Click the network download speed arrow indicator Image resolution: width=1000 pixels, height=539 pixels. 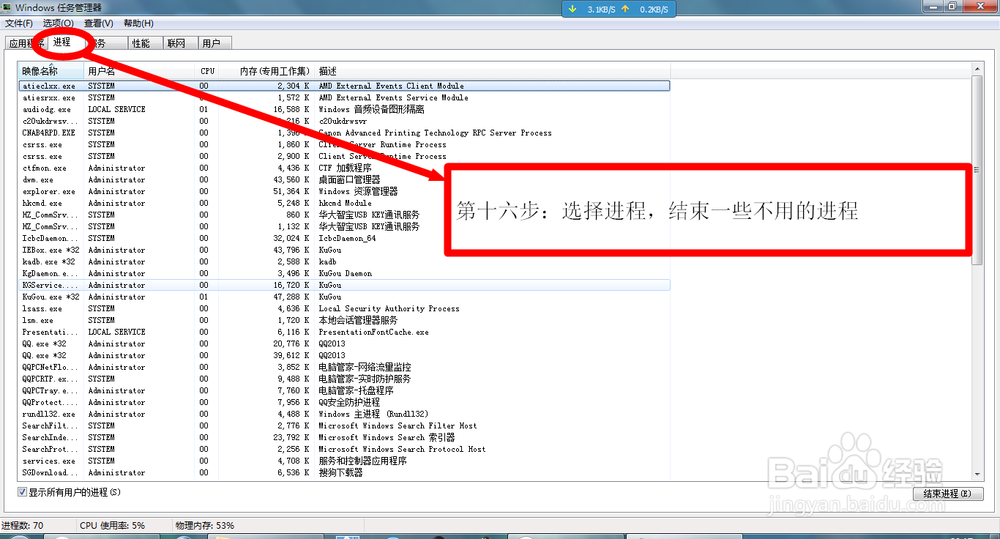click(x=573, y=9)
